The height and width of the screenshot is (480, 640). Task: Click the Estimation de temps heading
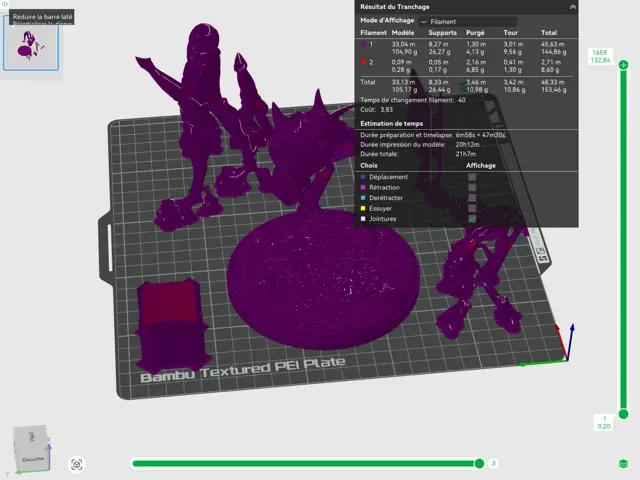[391, 123]
